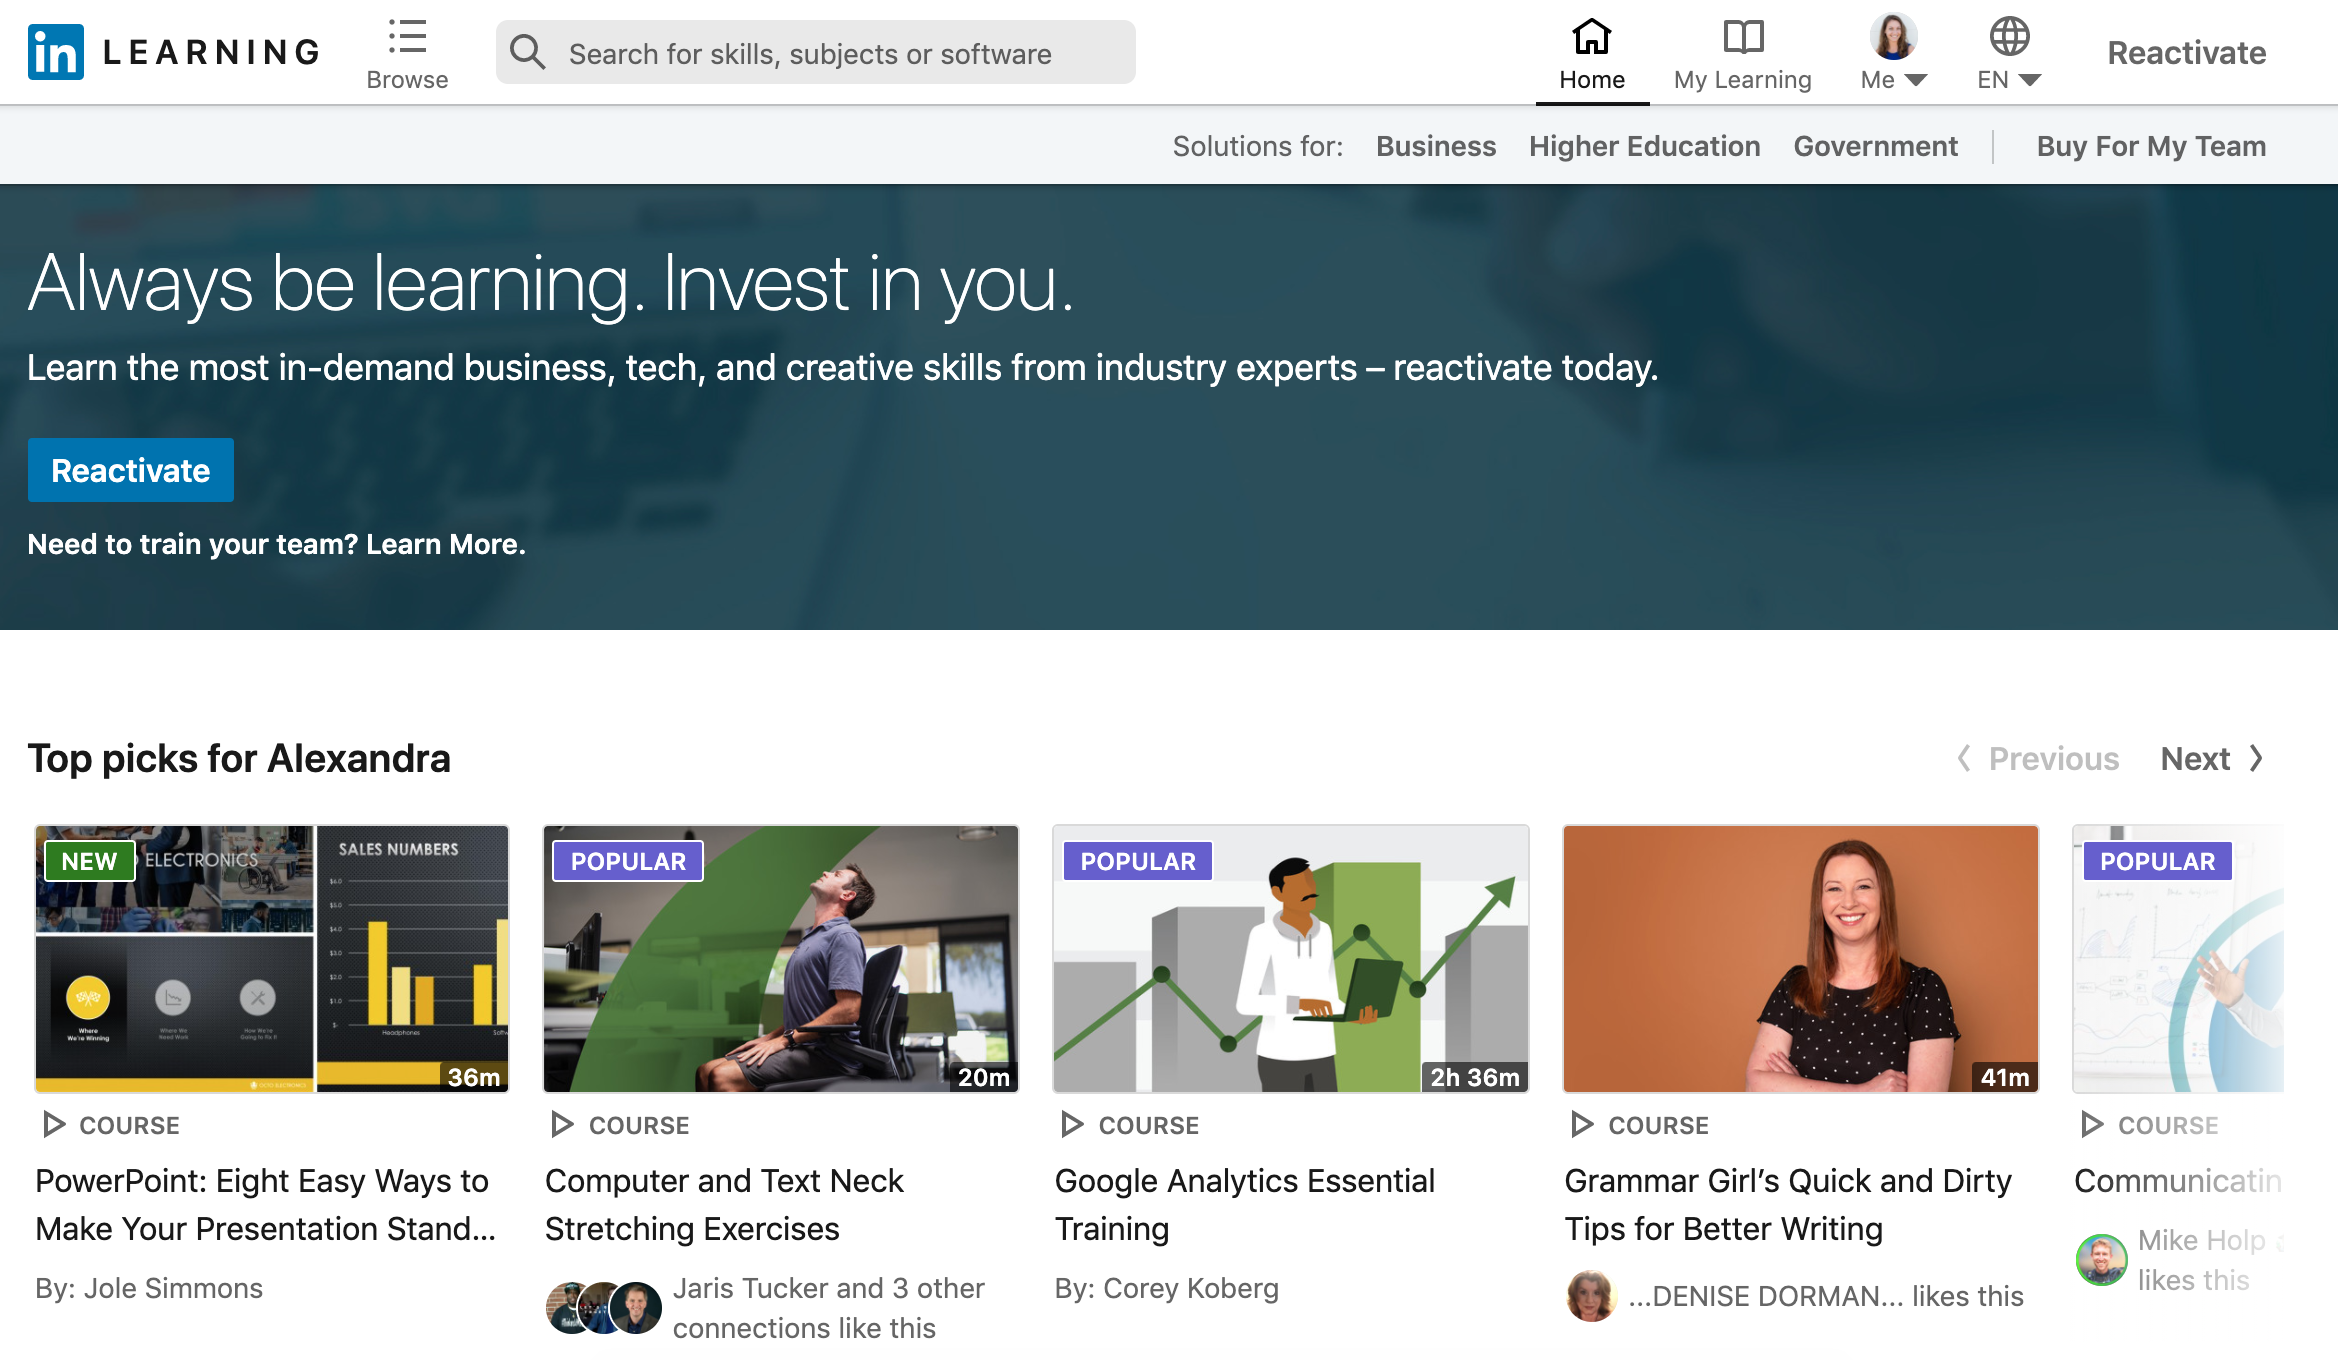The height and width of the screenshot is (1360, 2338).
Task: Click the 41m duration label
Action: click(2005, 1077)
